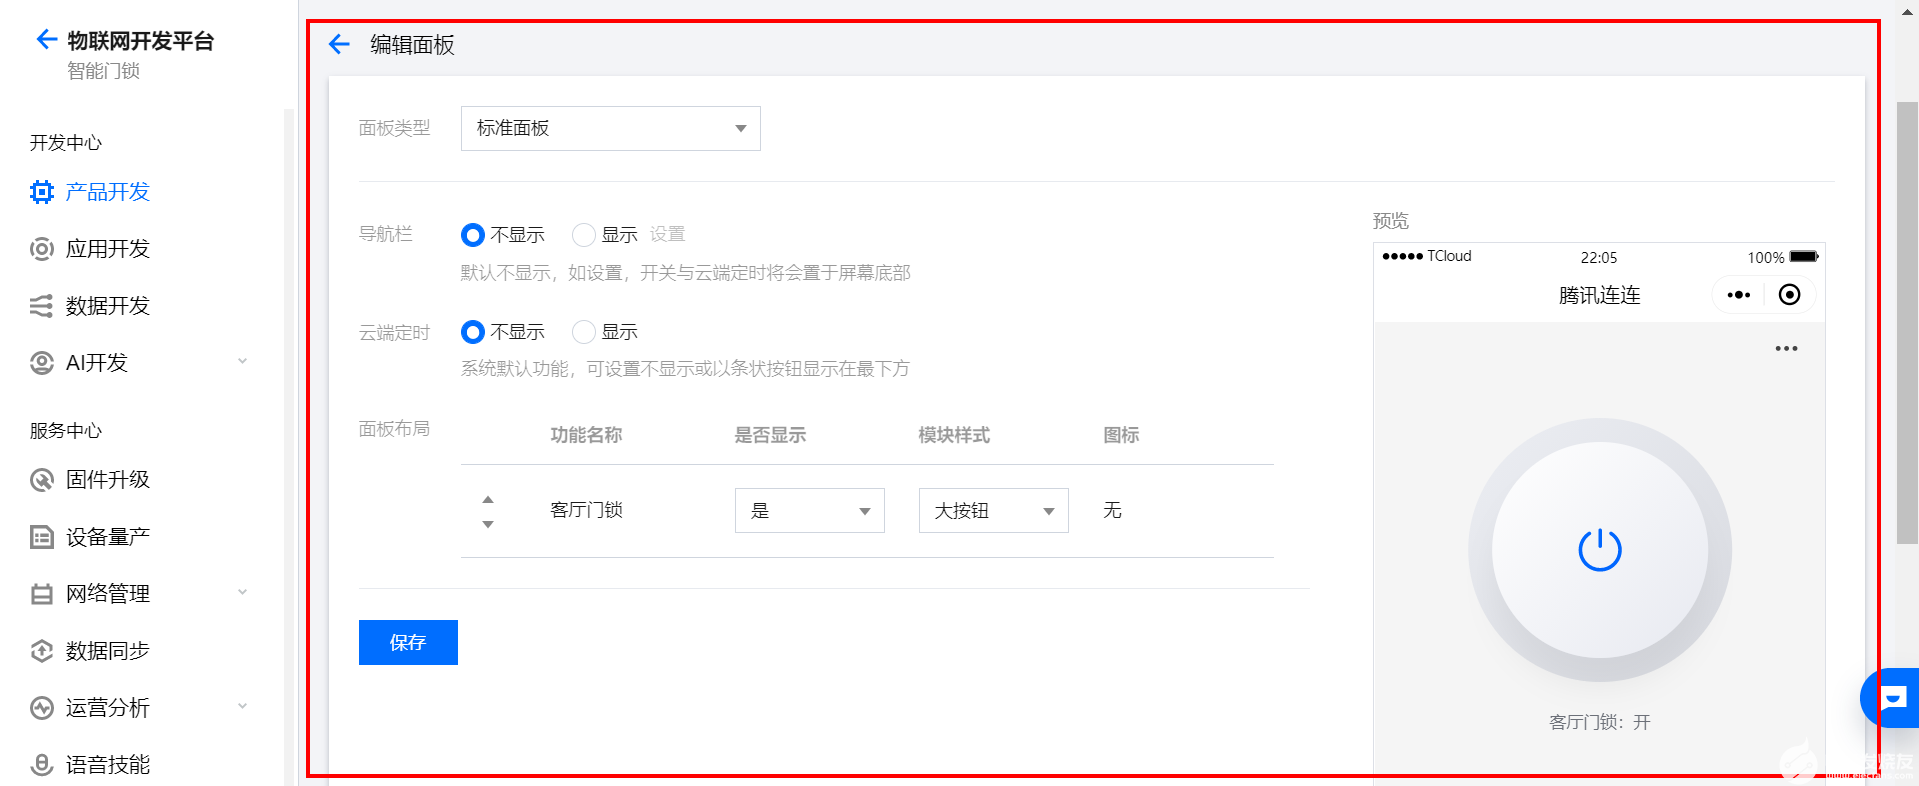Click the page vertical scrollbar
Screen dimensions: 1919x786
pos(1907,320)
